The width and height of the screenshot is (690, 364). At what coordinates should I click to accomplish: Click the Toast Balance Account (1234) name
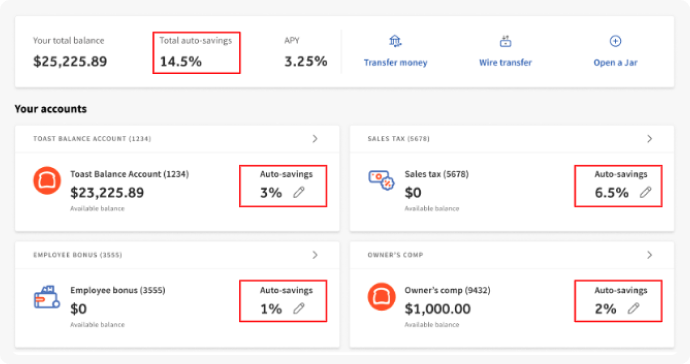click(129, 174)
